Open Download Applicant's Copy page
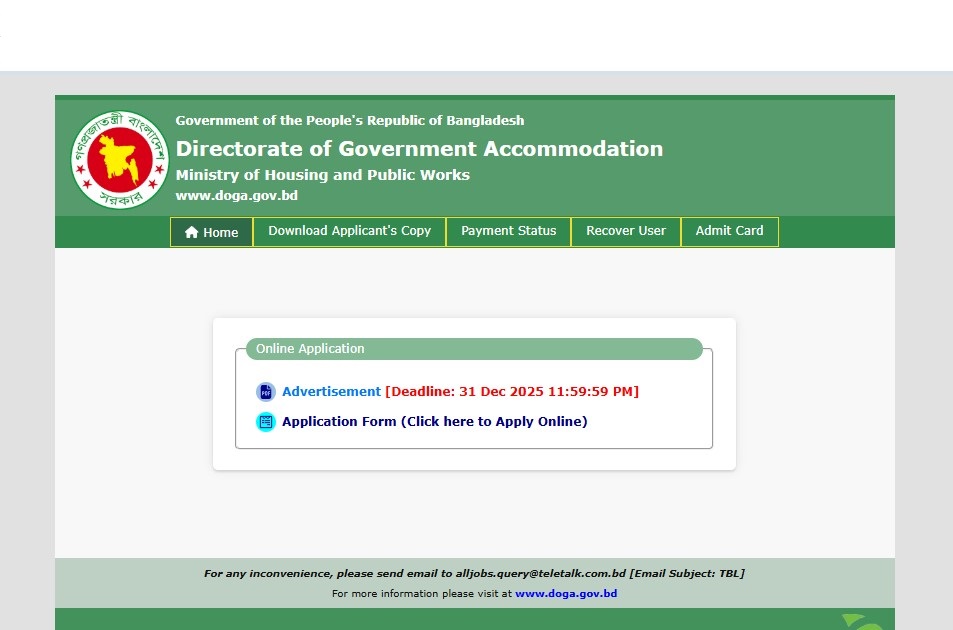This screenshot has width=953, height=630. pos(349,231)
